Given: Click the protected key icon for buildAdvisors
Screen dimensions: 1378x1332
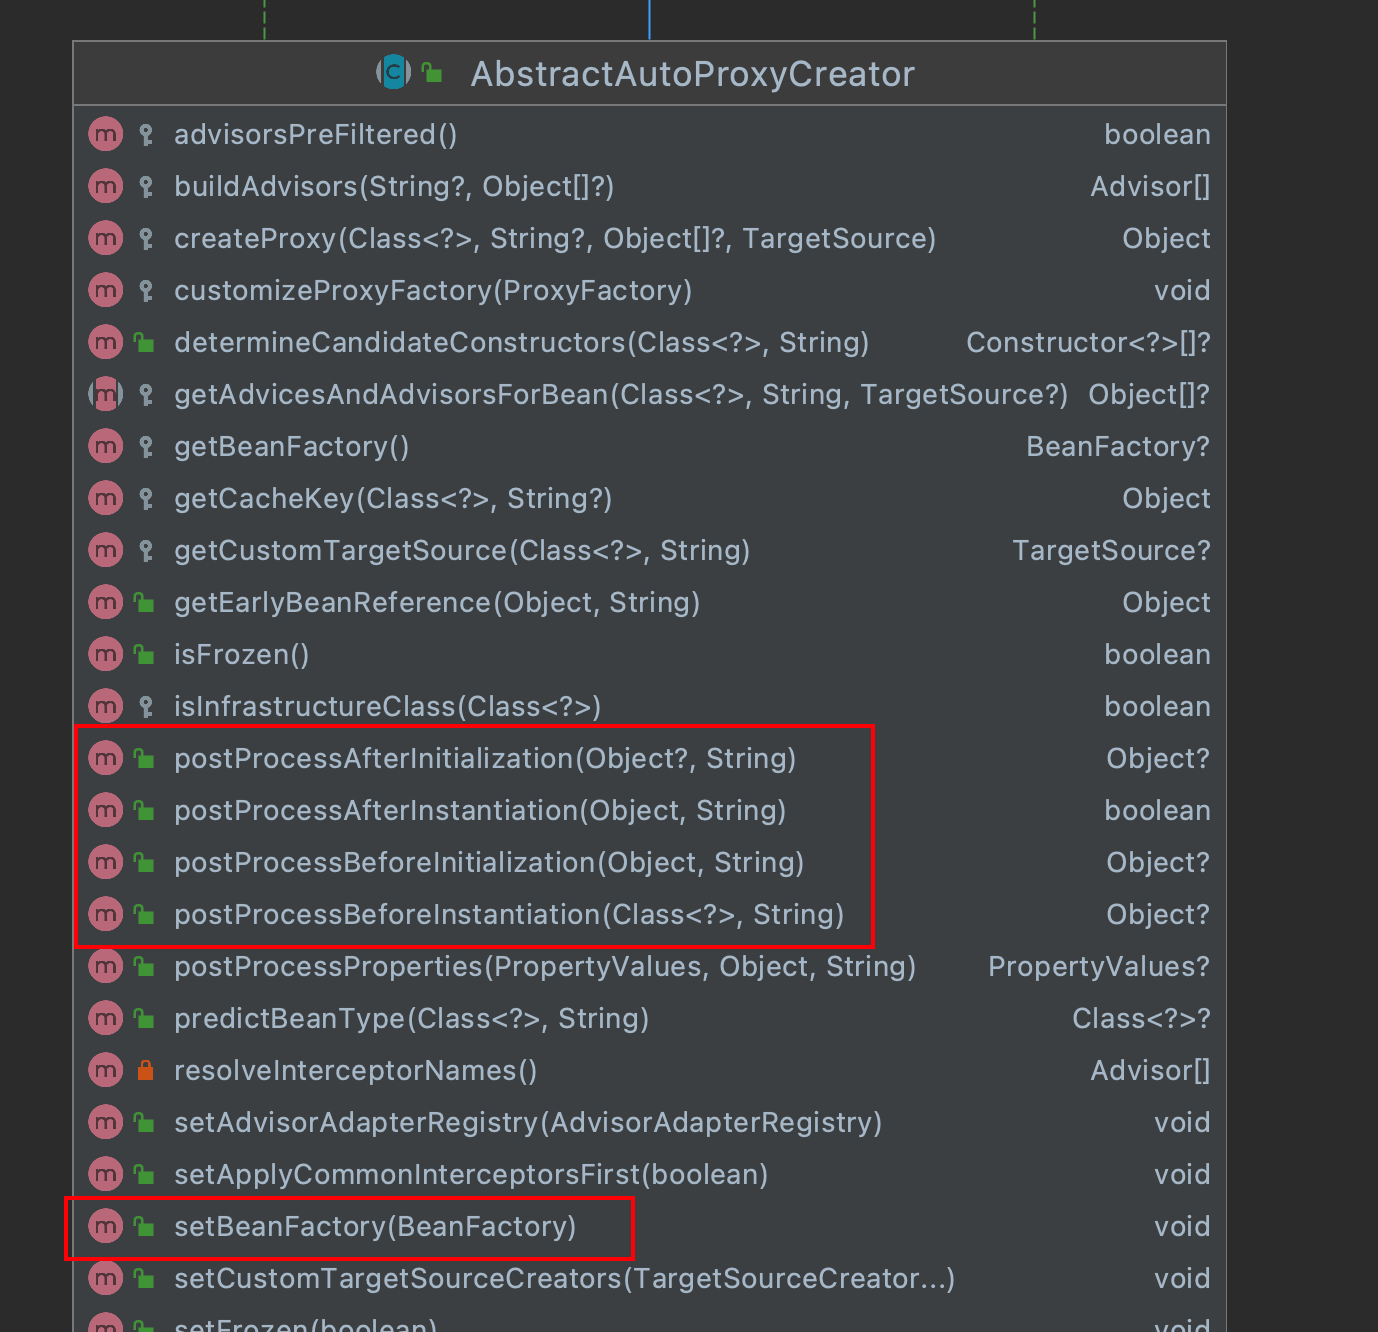Looking at the screenshot, I should (146, 186).
